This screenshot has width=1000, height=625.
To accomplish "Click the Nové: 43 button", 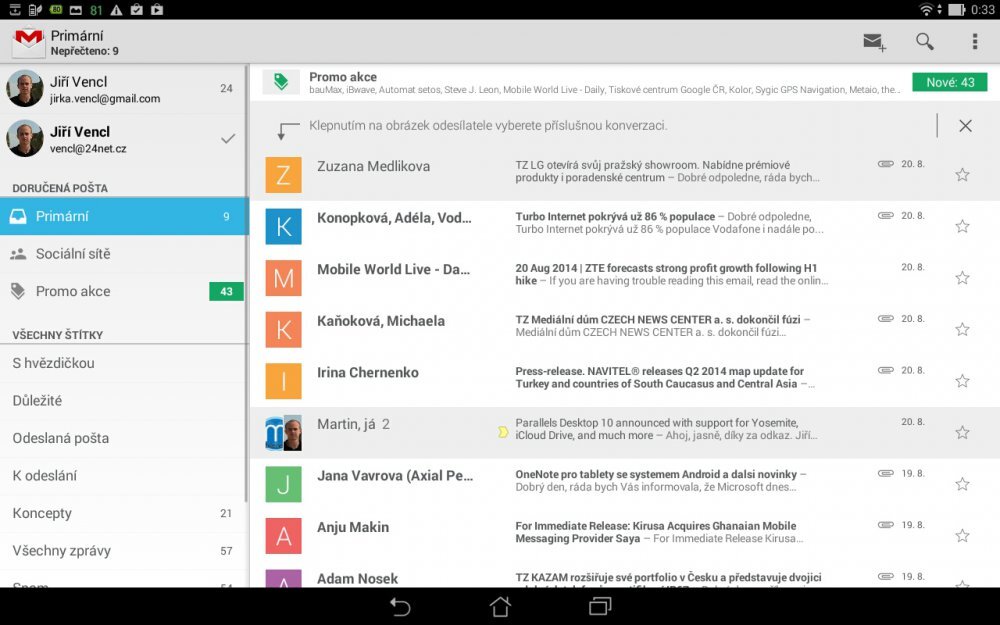I will click(x=951, y=82).
